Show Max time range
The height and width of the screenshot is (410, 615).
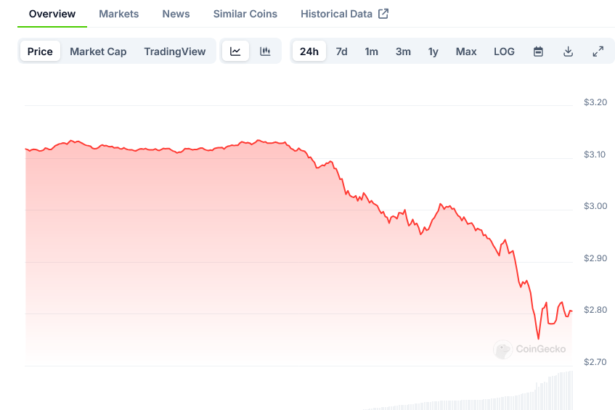coord(466,51)
